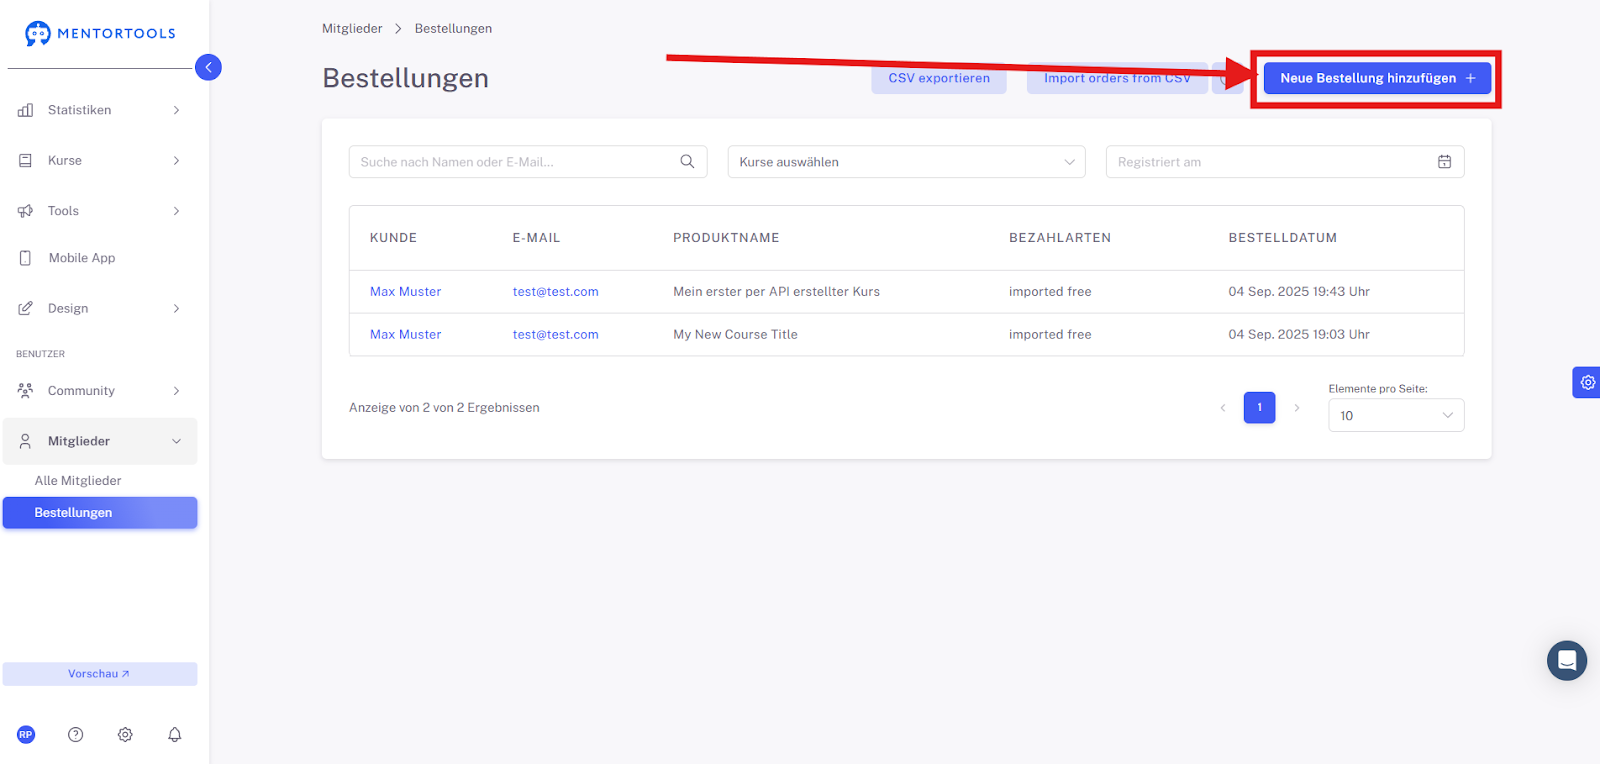This screenshot has width=1600, height=764.
Task: Click the Community people icon
Action: click(x=25, y=390)
